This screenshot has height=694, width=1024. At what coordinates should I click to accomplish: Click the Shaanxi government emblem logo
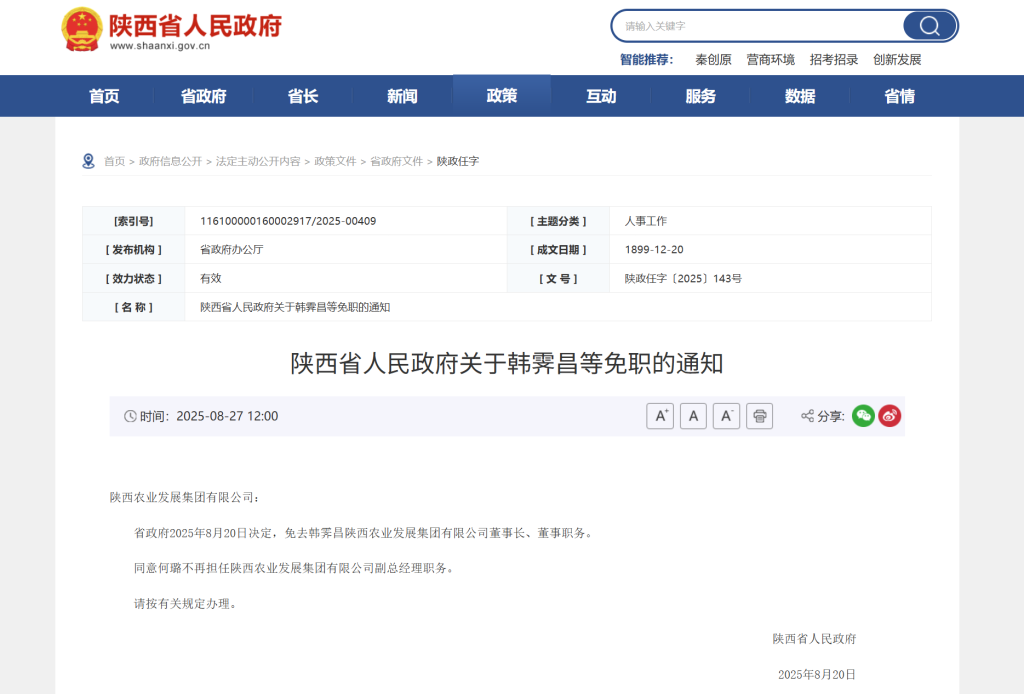81,29
